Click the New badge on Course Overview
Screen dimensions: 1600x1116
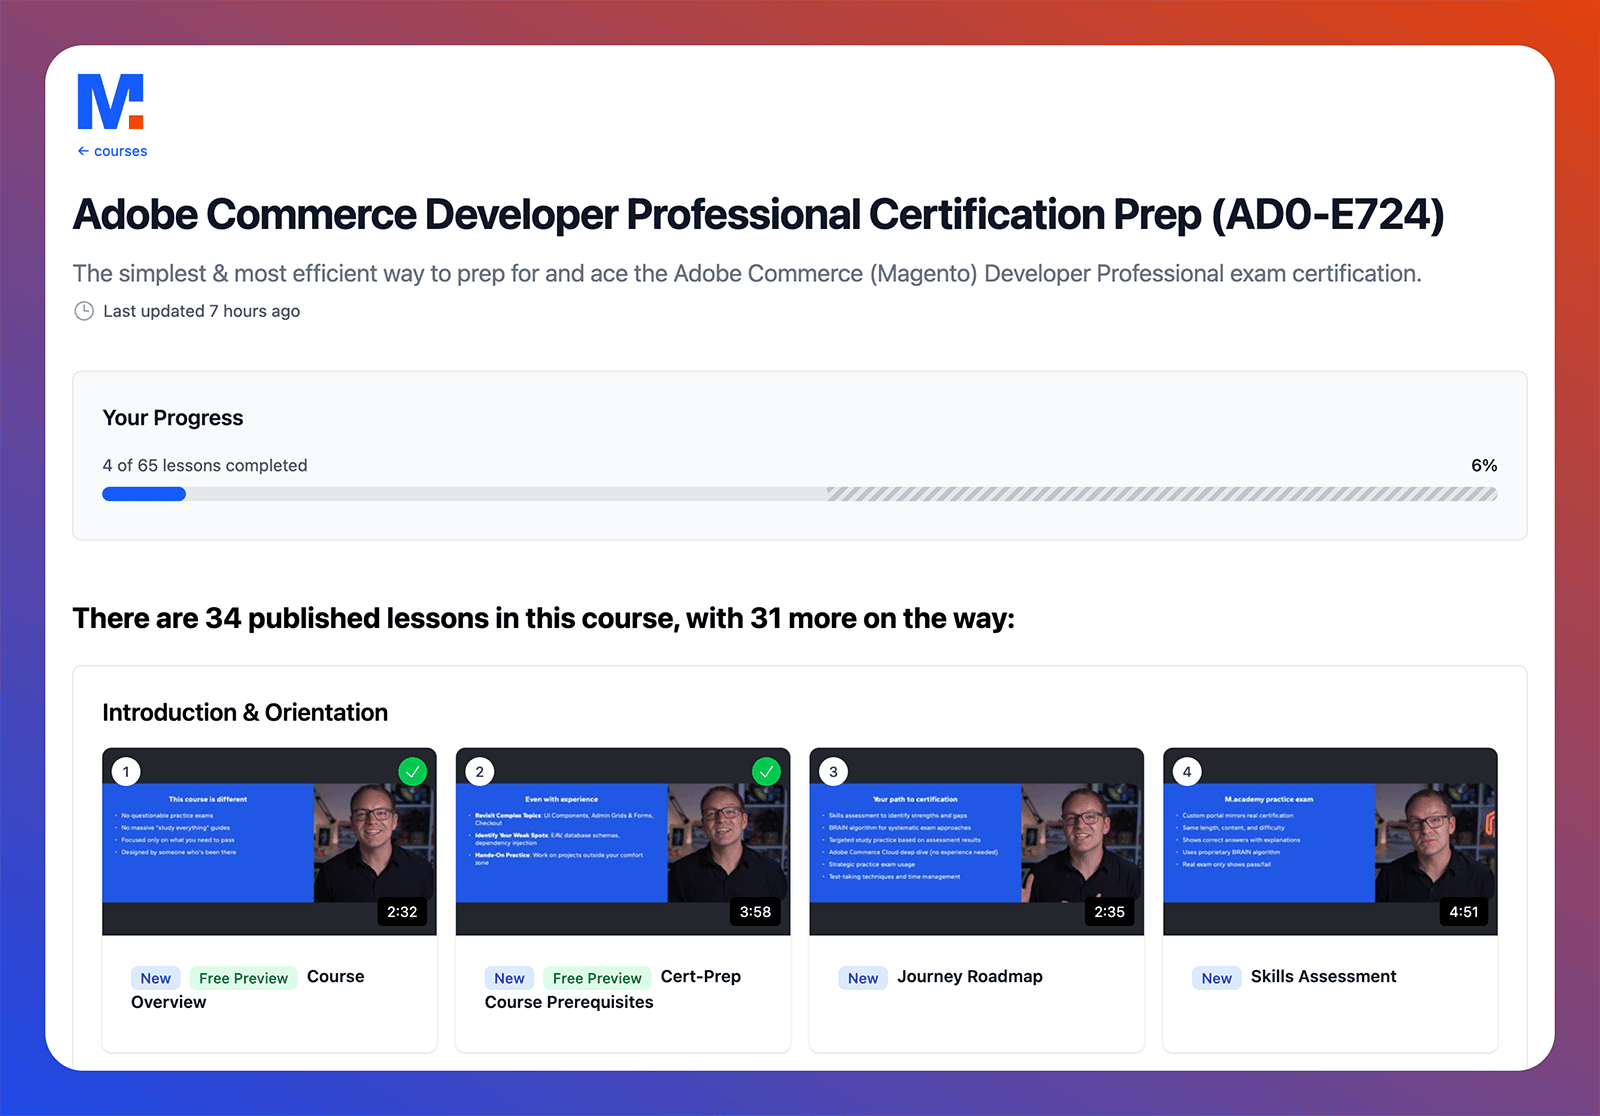tap(156, 978)
